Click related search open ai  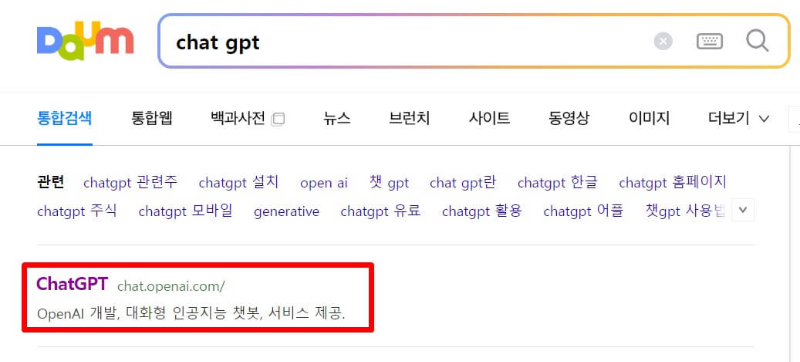coord(324,183)
